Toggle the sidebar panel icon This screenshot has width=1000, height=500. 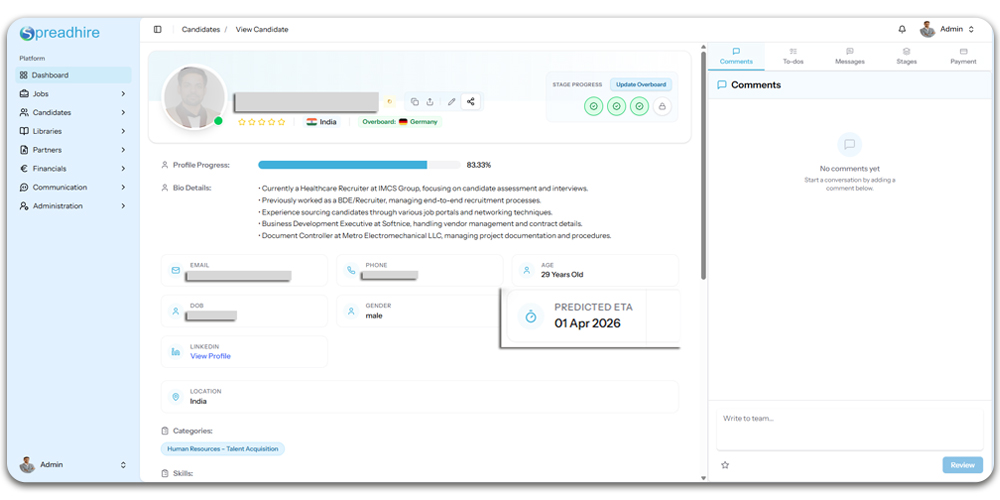click(x=157, y=29)
